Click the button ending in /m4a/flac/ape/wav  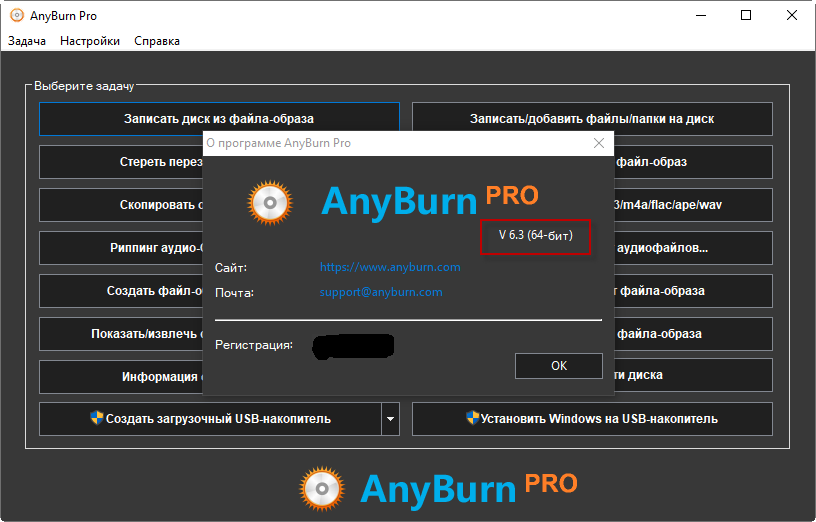point(693,205)
